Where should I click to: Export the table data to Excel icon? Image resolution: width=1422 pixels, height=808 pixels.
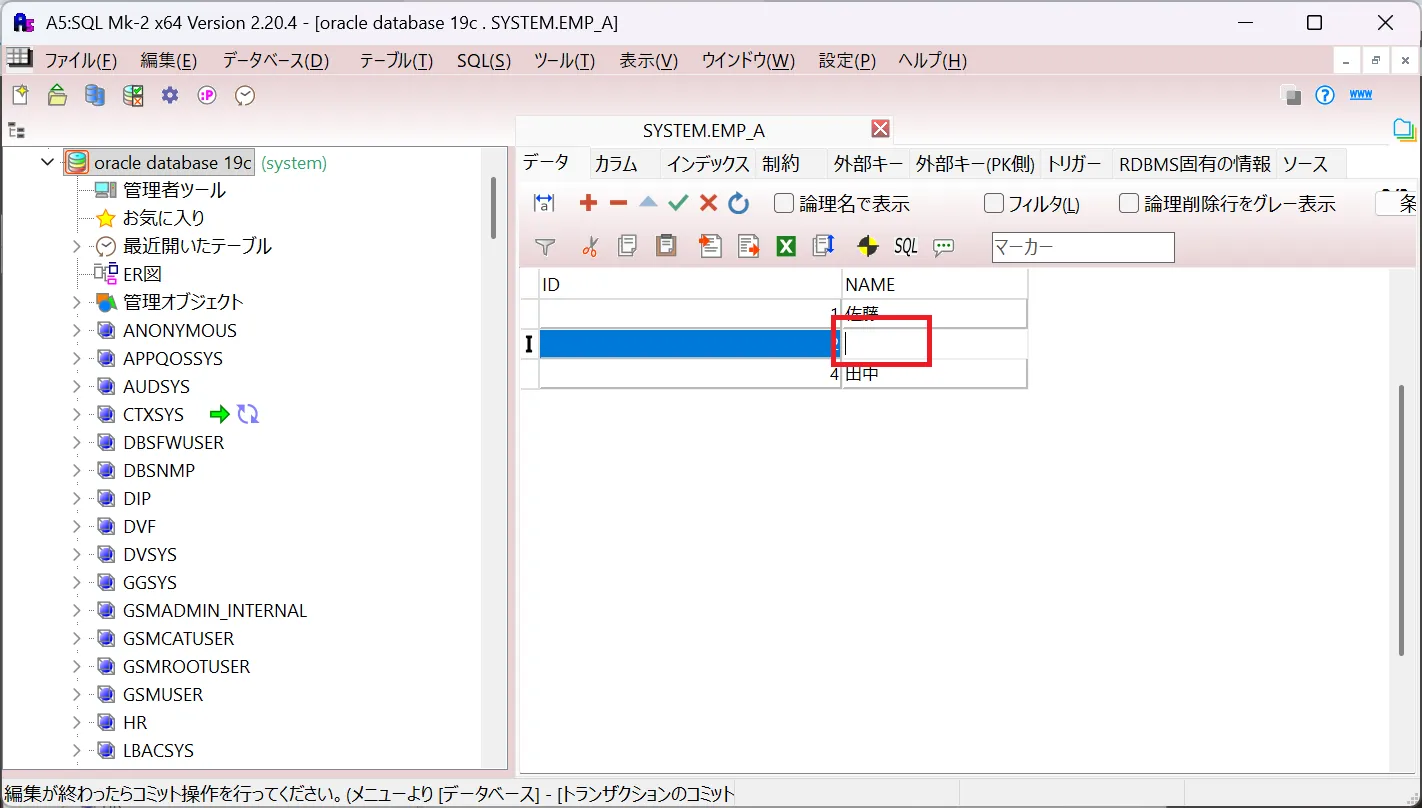pyautogui.click(x=786, y=246)
